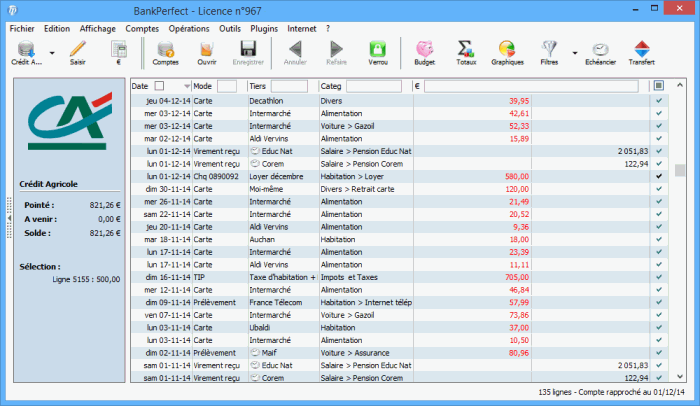Open the Comptes menu

point(142,29)
